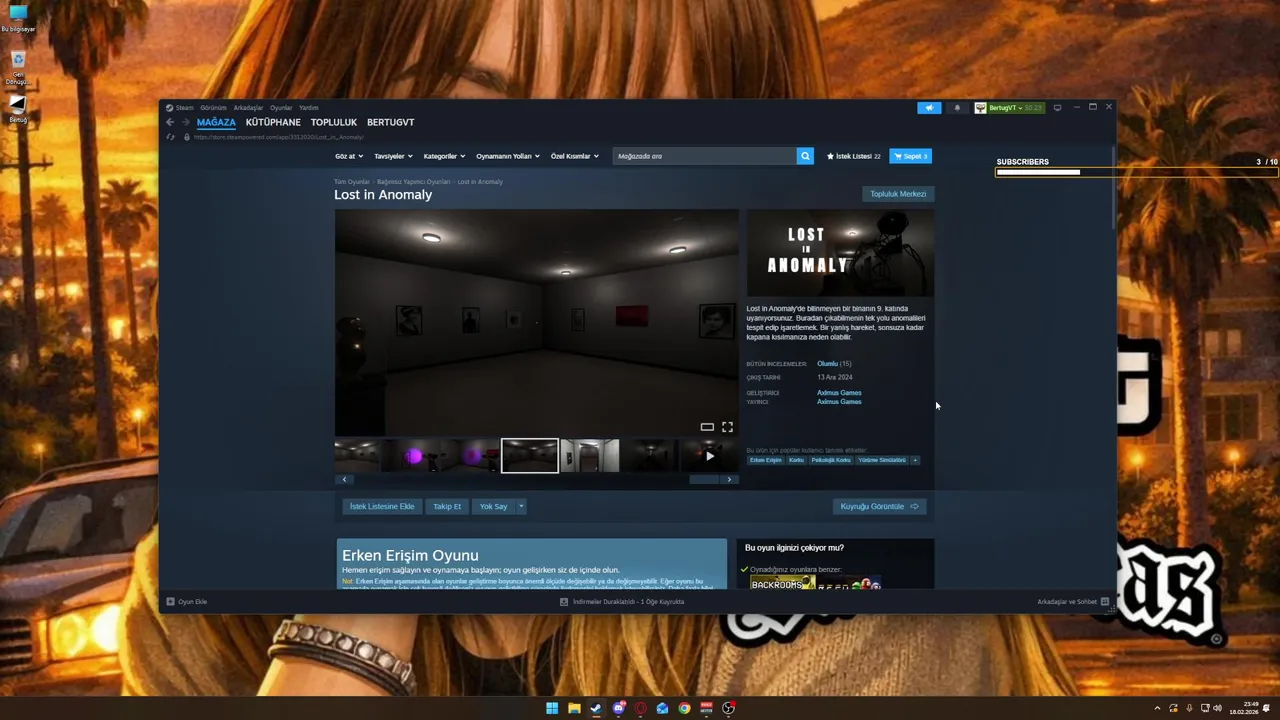Screen dimensions: 1280x720
Task: Expand the Göz at dropdown
Action: click(x=347, y=156)
